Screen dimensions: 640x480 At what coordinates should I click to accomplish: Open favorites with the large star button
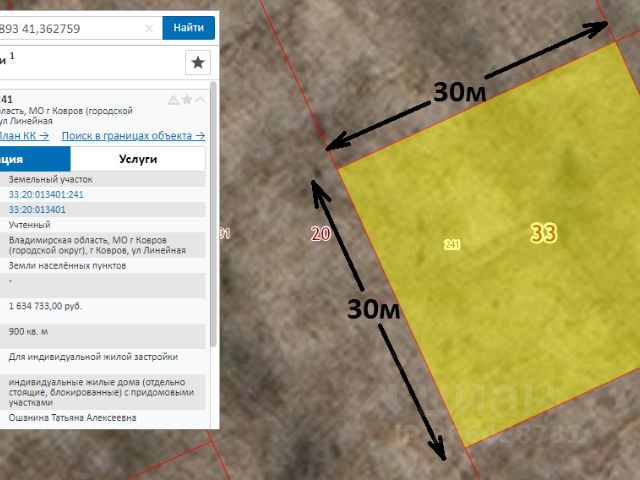[x=198, y=62]
